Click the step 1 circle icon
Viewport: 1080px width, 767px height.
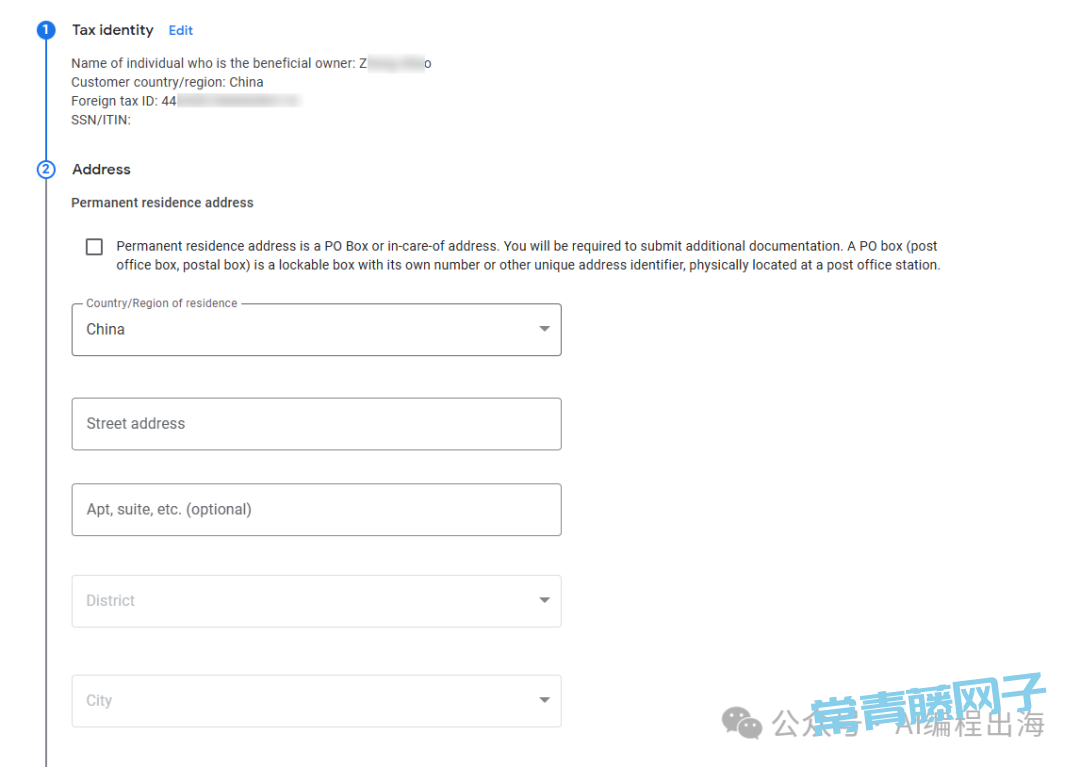46,30
